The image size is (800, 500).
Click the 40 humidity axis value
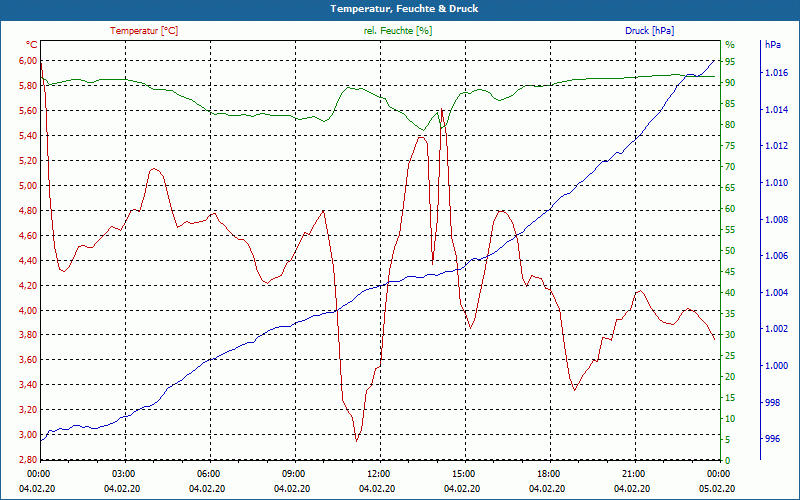coord(730,293)
